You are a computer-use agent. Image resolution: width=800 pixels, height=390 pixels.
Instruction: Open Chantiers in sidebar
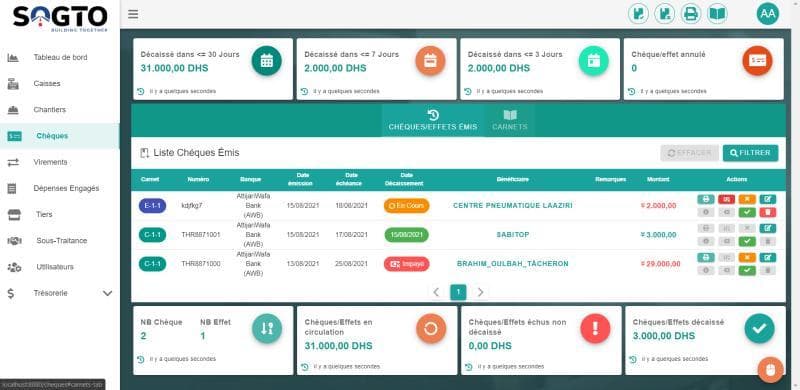60,110
